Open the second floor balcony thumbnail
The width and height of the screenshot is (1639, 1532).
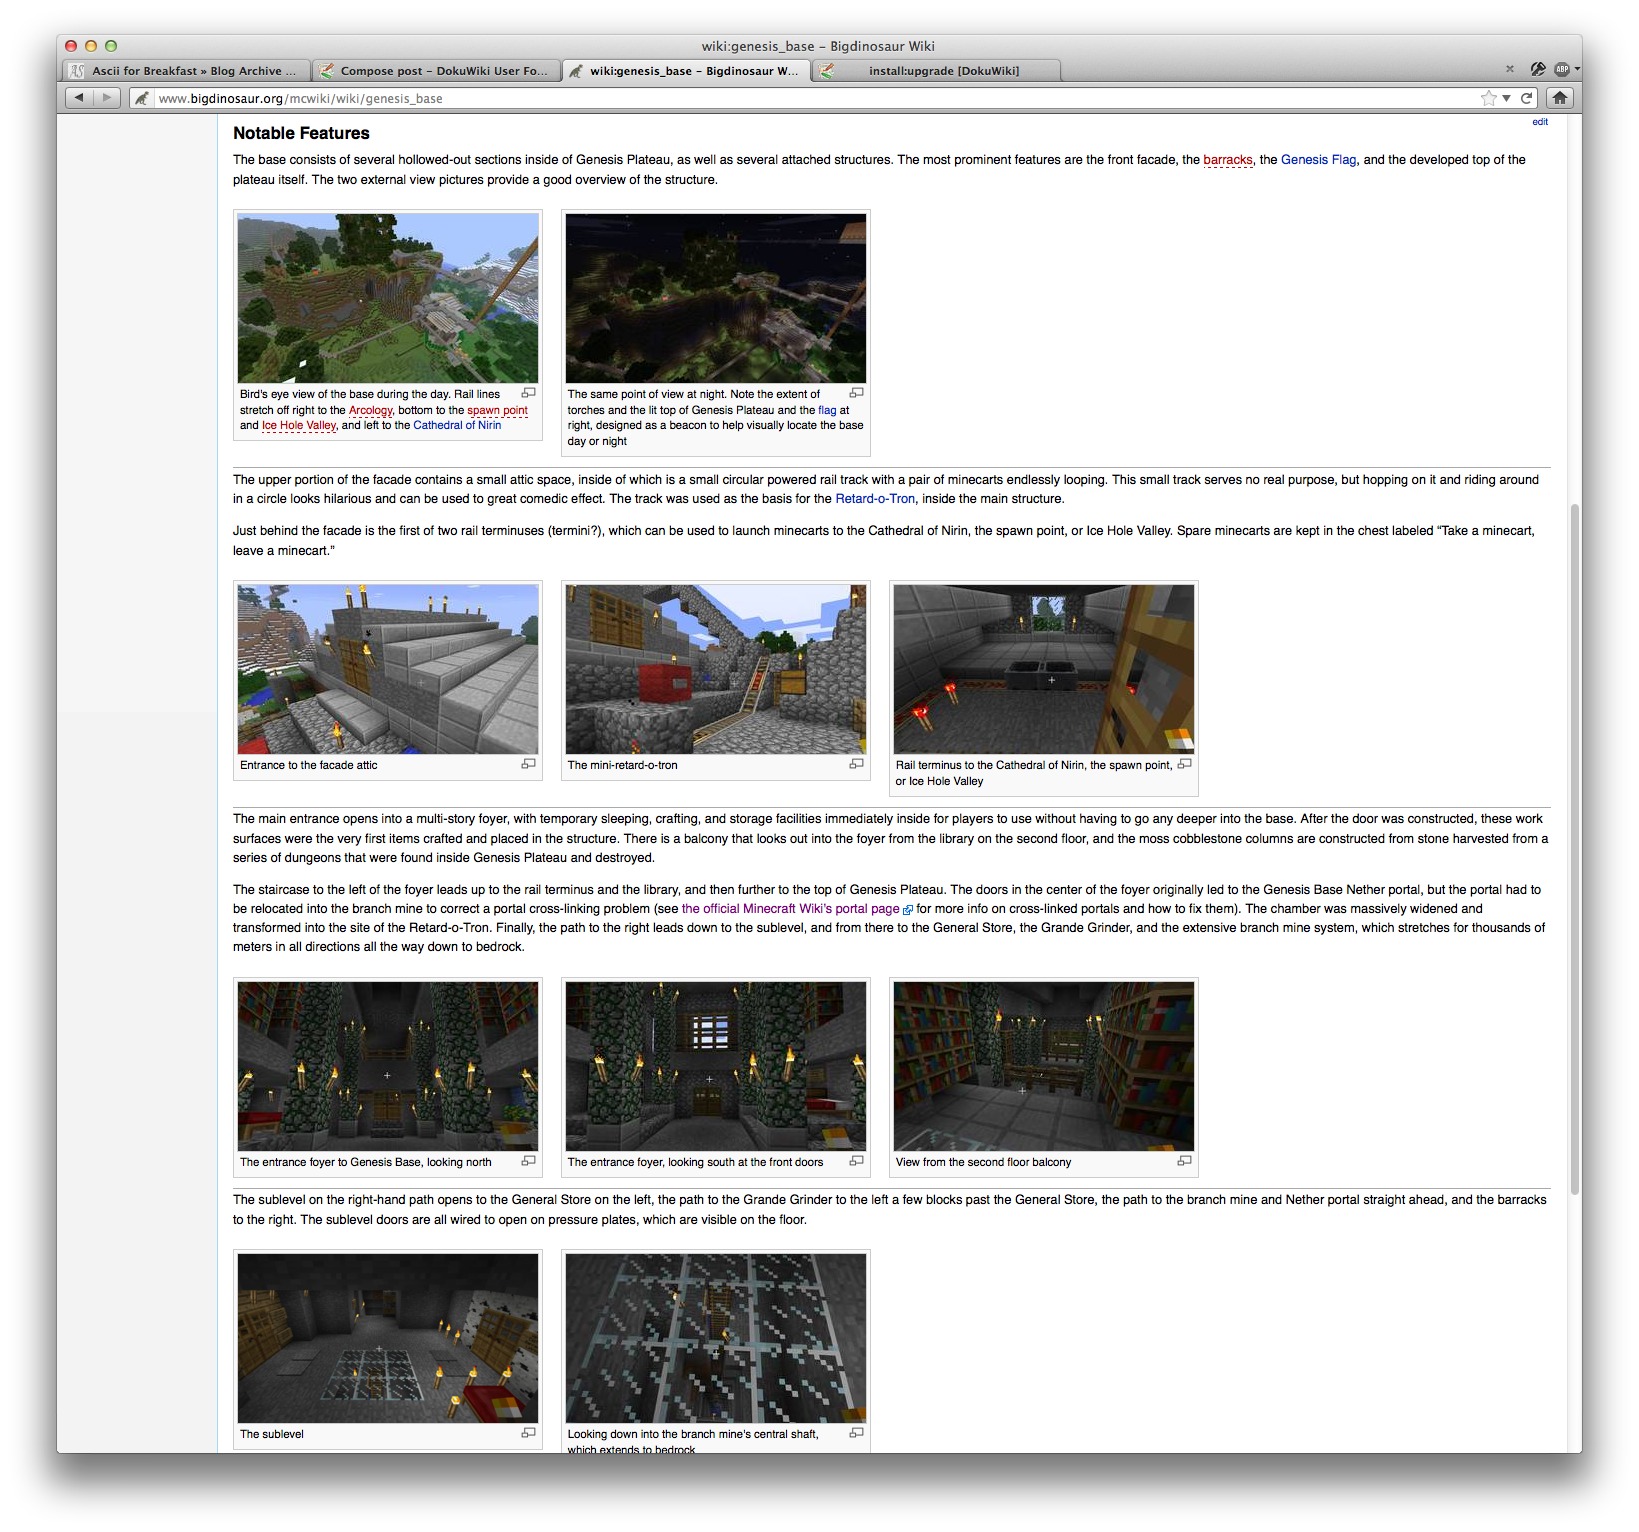pyautogui.click(x=1044, y=1066)
